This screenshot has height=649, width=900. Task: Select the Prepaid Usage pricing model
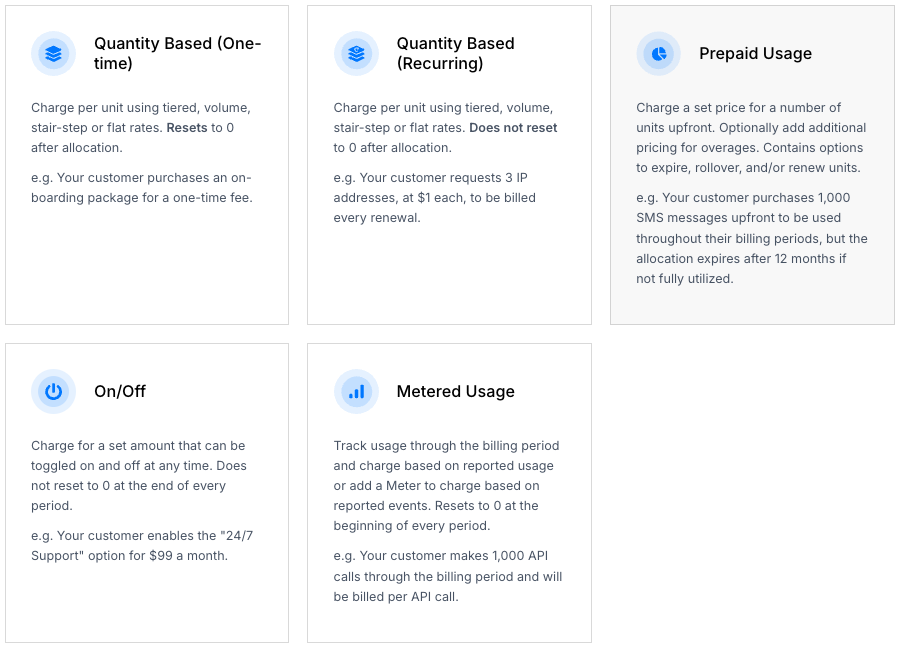753,165
